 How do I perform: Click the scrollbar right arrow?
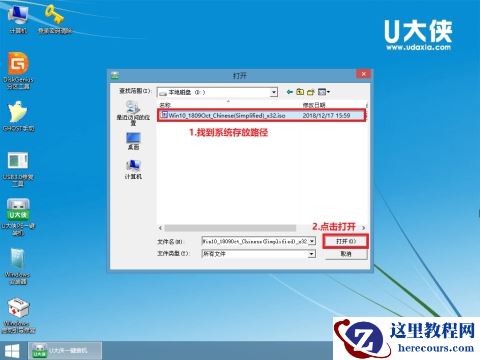click(x=363, y=228)
